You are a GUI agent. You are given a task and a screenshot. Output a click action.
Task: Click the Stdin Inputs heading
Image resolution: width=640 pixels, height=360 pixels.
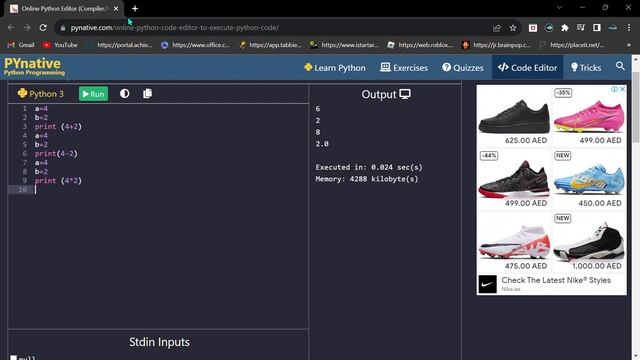[159, 342]
